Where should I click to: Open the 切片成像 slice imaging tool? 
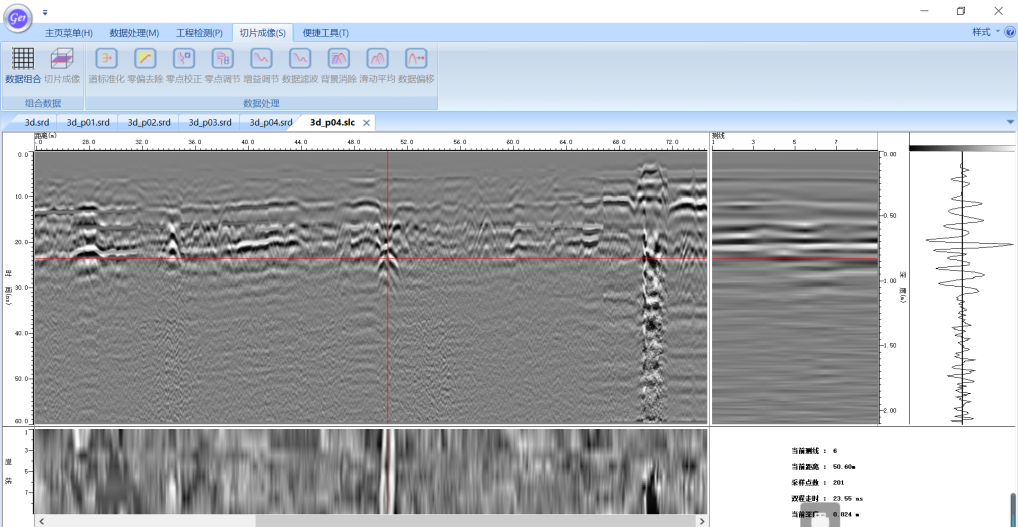(62, 60)
